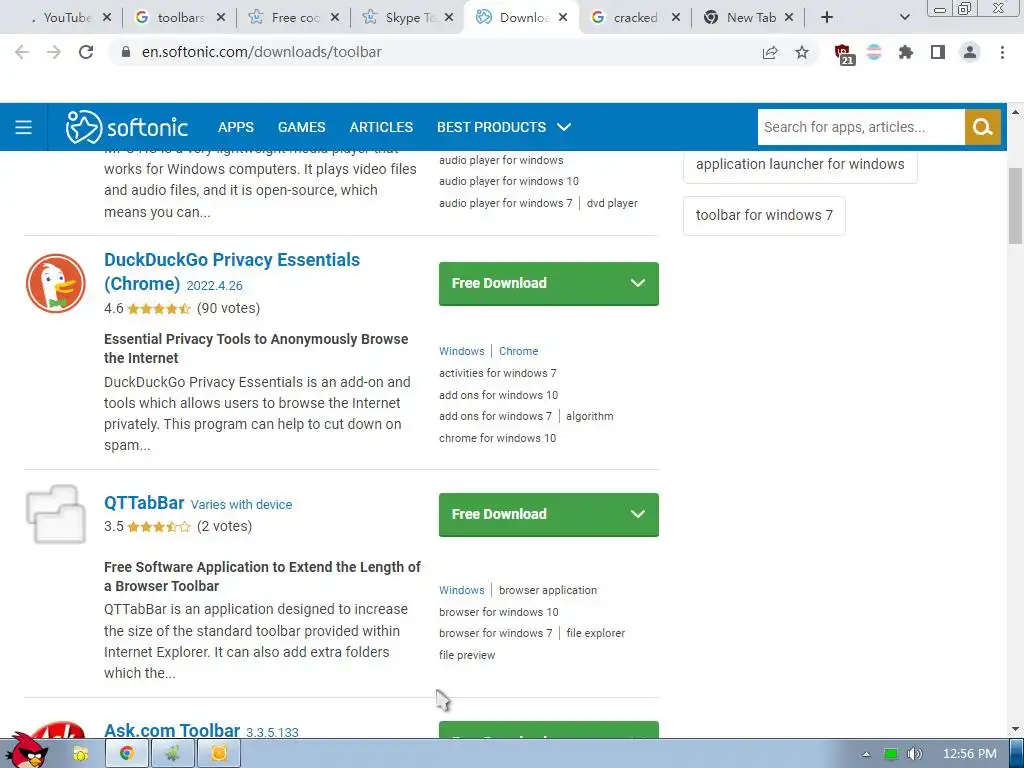Click the orange taskbar application icon
Image resolution: width=1024 pixels, height=768 pixels.
(219, 754)
